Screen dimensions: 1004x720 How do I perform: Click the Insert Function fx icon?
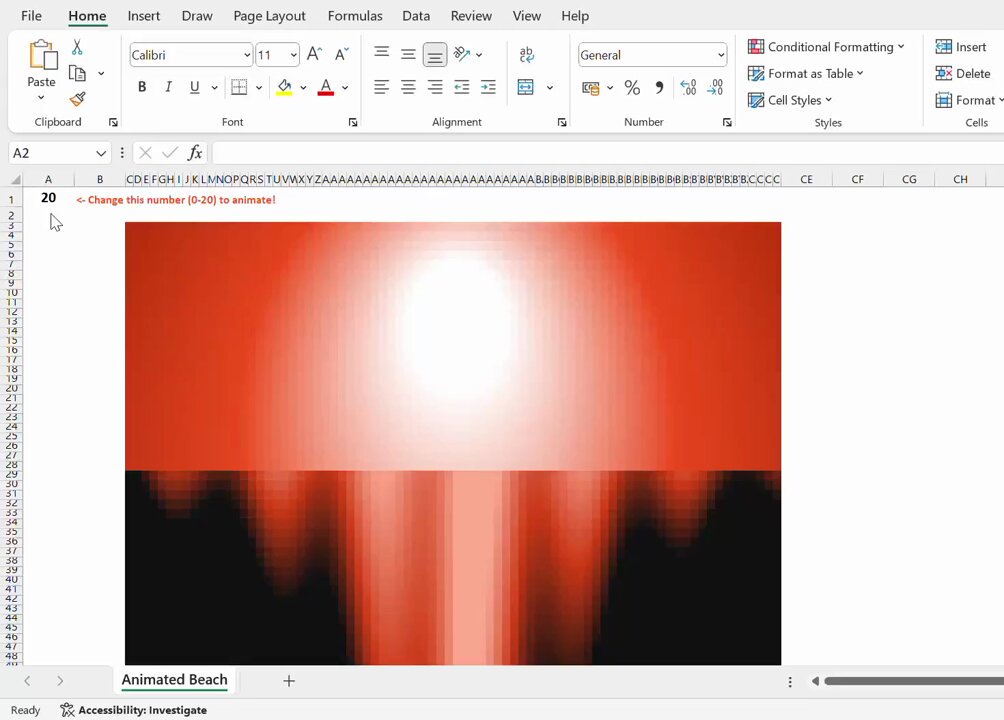[x=195, y=153]
